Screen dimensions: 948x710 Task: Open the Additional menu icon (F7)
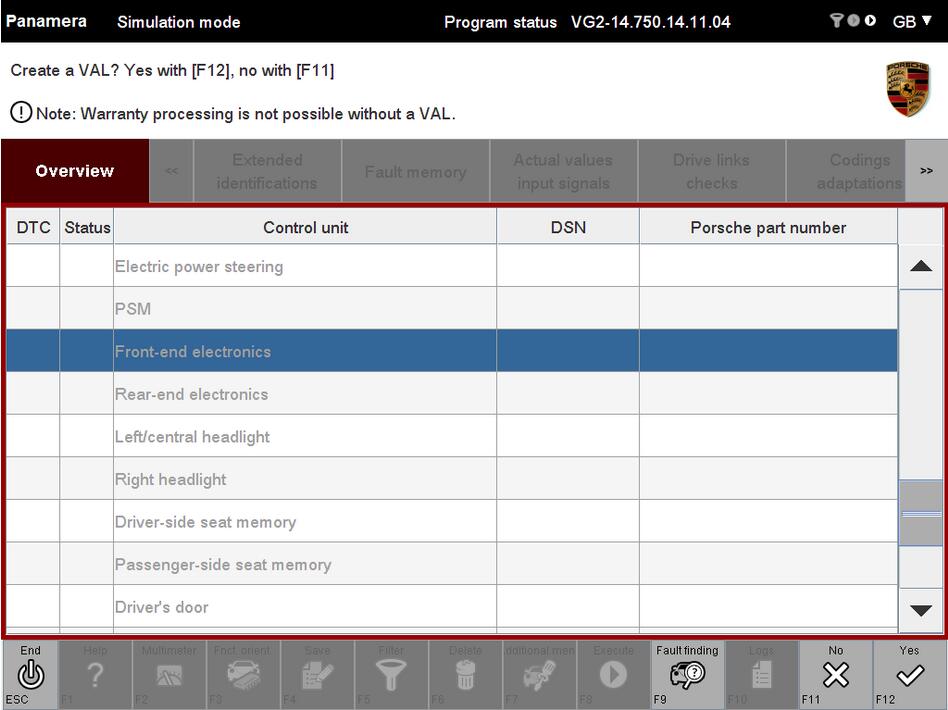click(539, 674)
